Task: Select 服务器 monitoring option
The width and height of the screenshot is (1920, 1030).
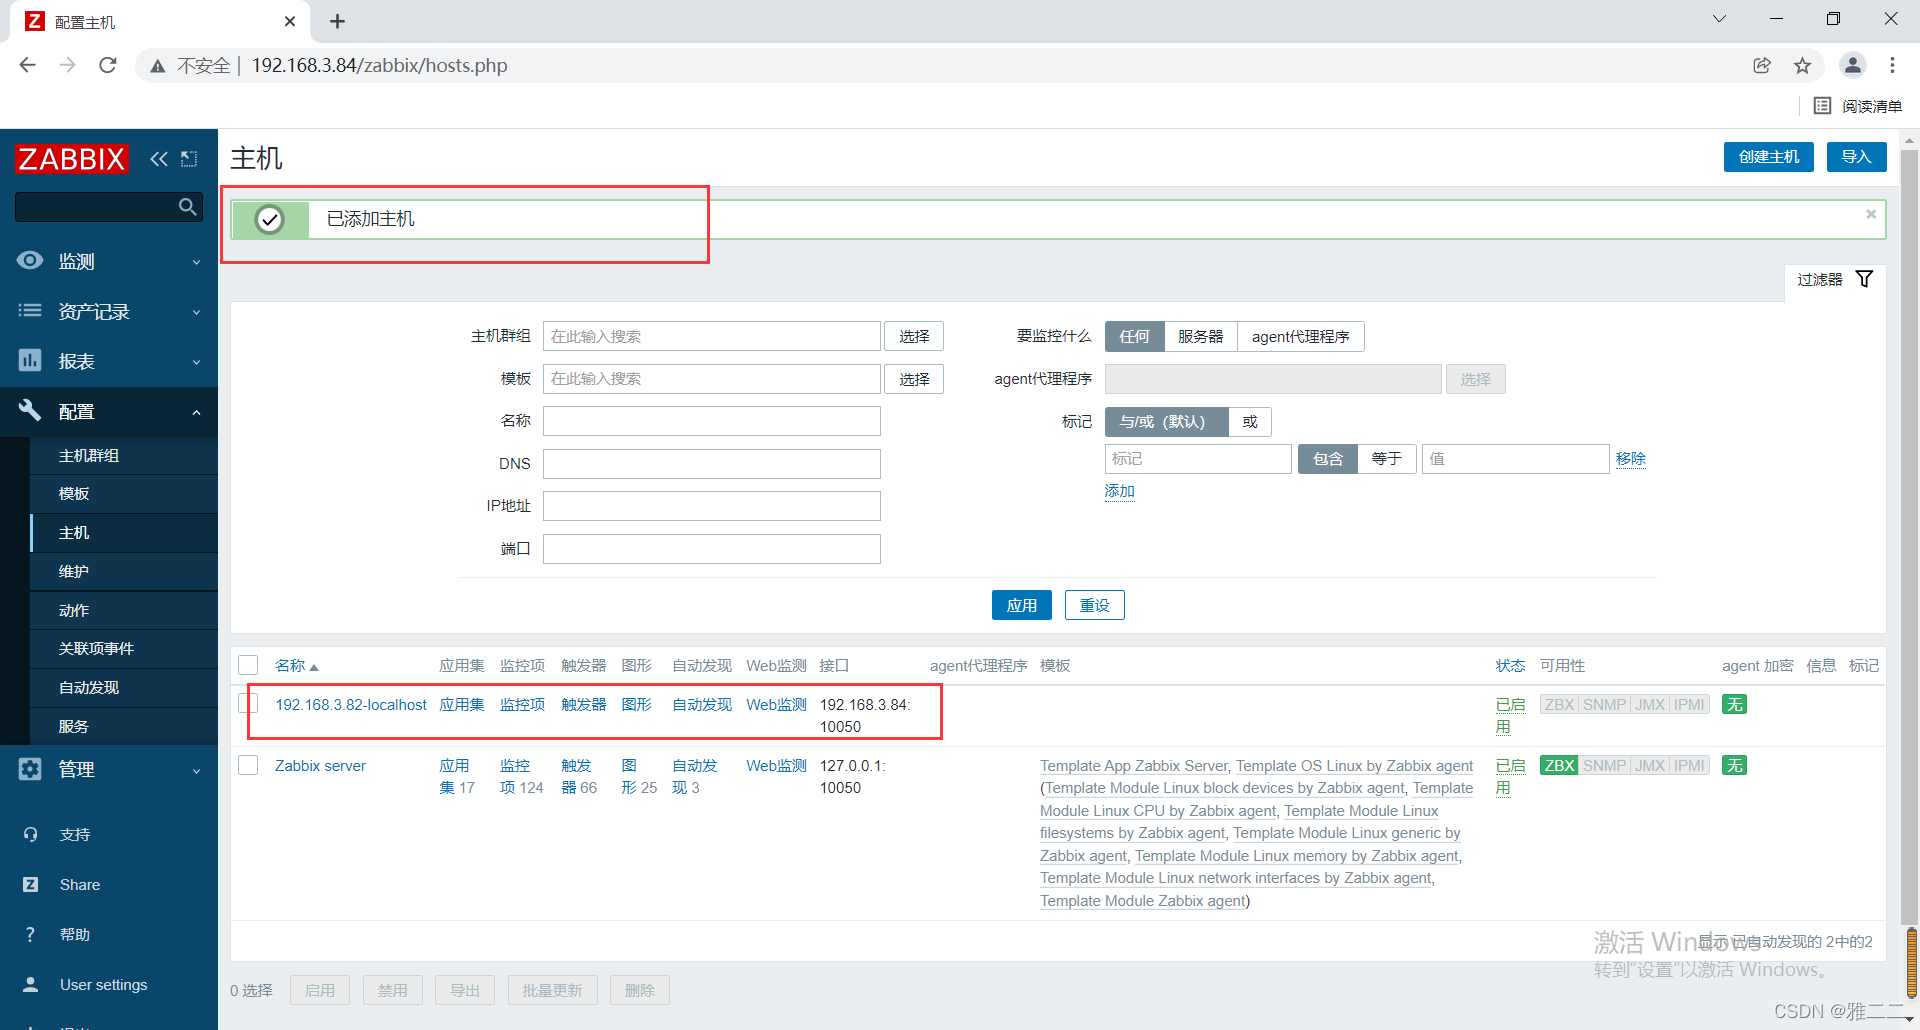Action: 1200,336
